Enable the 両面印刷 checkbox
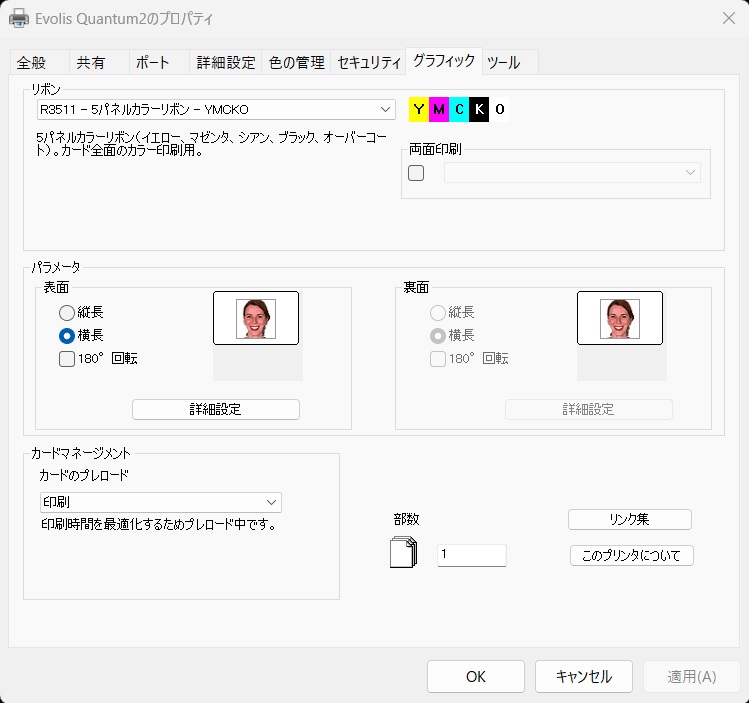This screenshot has width=749, height=703. 416,173
